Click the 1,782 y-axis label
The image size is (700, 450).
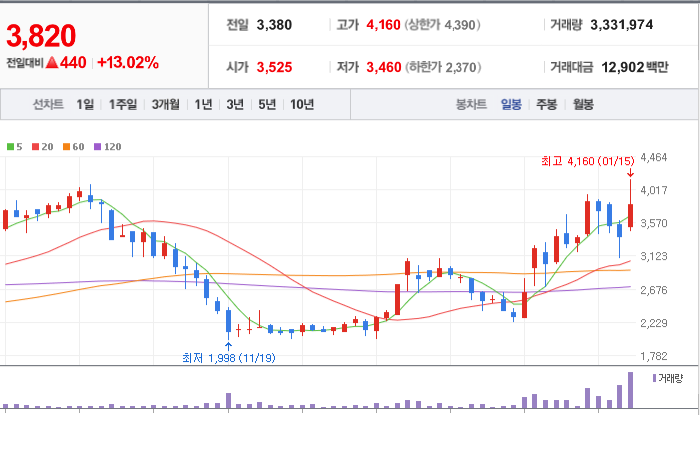coord(654,356)
